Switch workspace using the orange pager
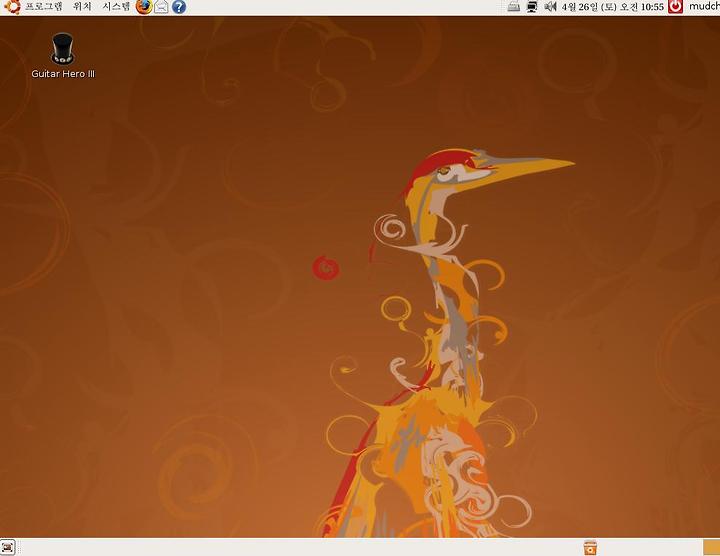 pyautogui.click(x=711, y=548)
